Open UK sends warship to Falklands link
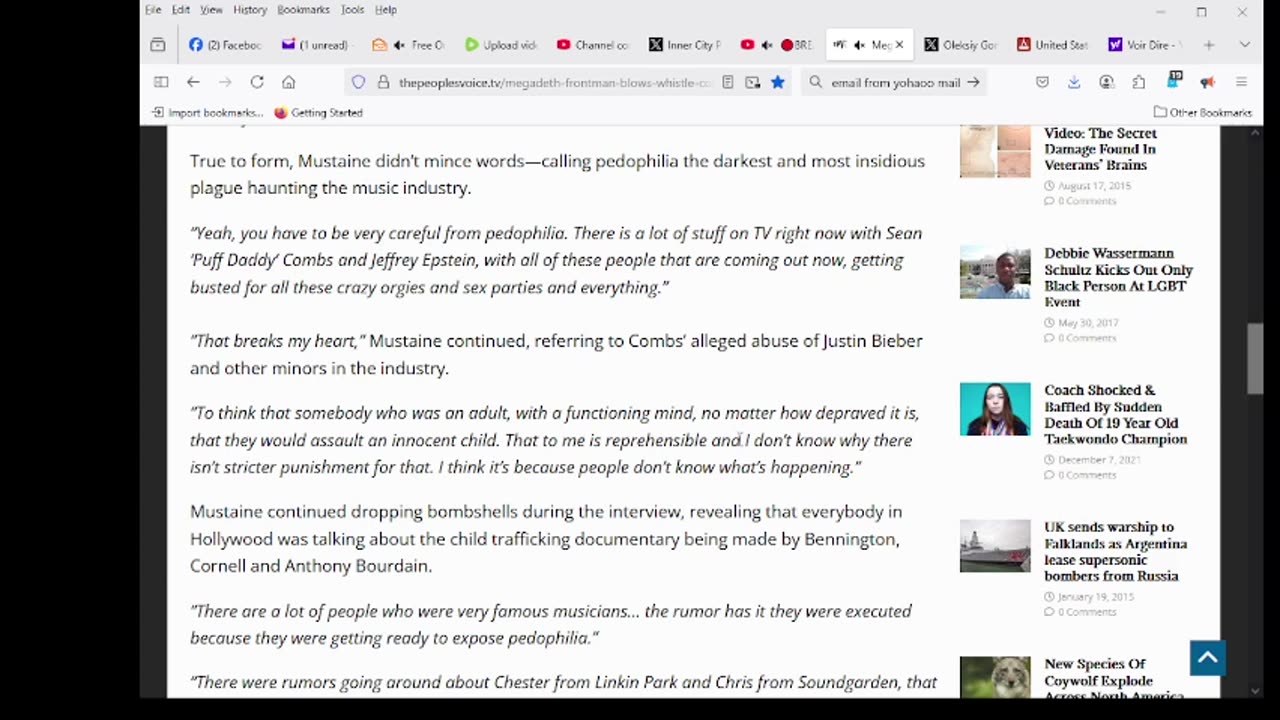The height and width of the screenshot is (720, 1280). (x=1115, y=551)
